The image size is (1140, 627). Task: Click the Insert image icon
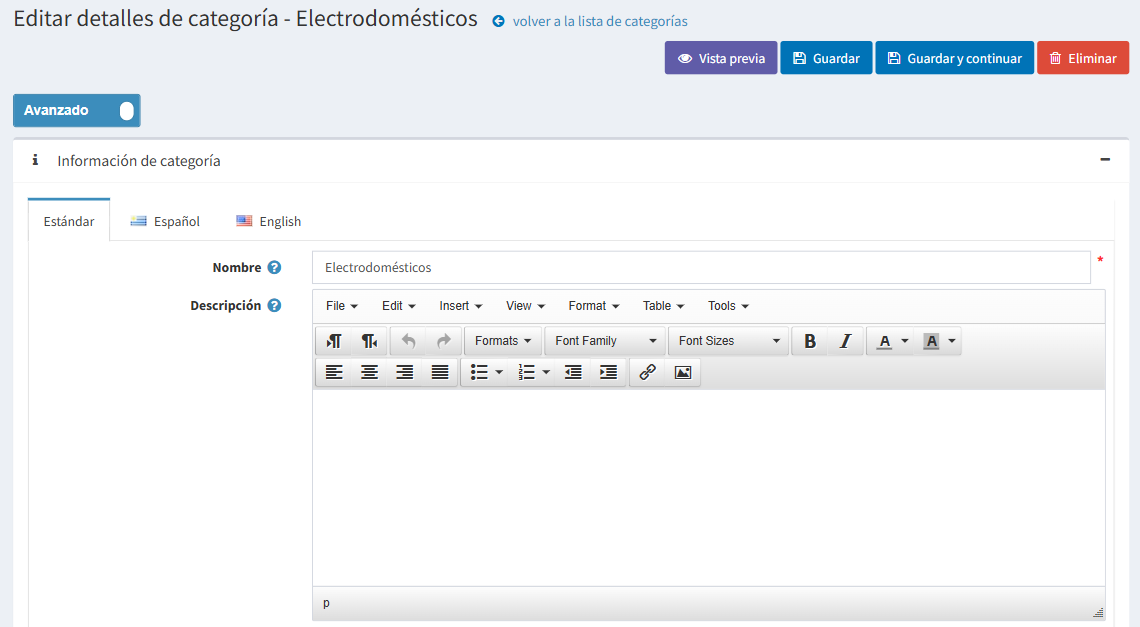coord(683,372)
